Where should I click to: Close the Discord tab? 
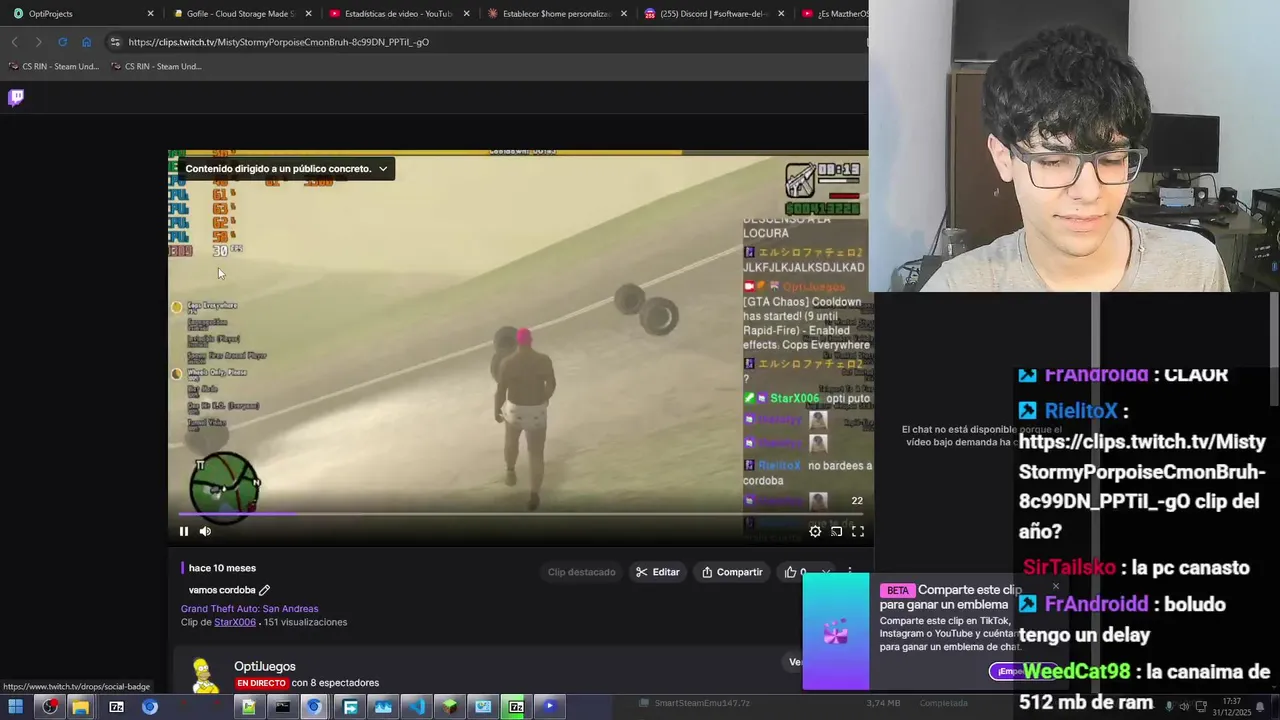coord(781,14)
